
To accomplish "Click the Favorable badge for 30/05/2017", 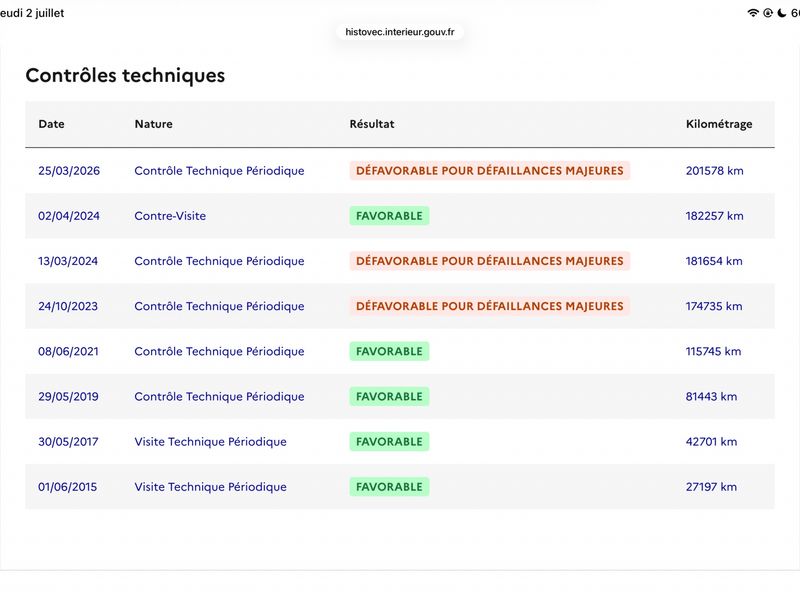I will tap(389, 442).
